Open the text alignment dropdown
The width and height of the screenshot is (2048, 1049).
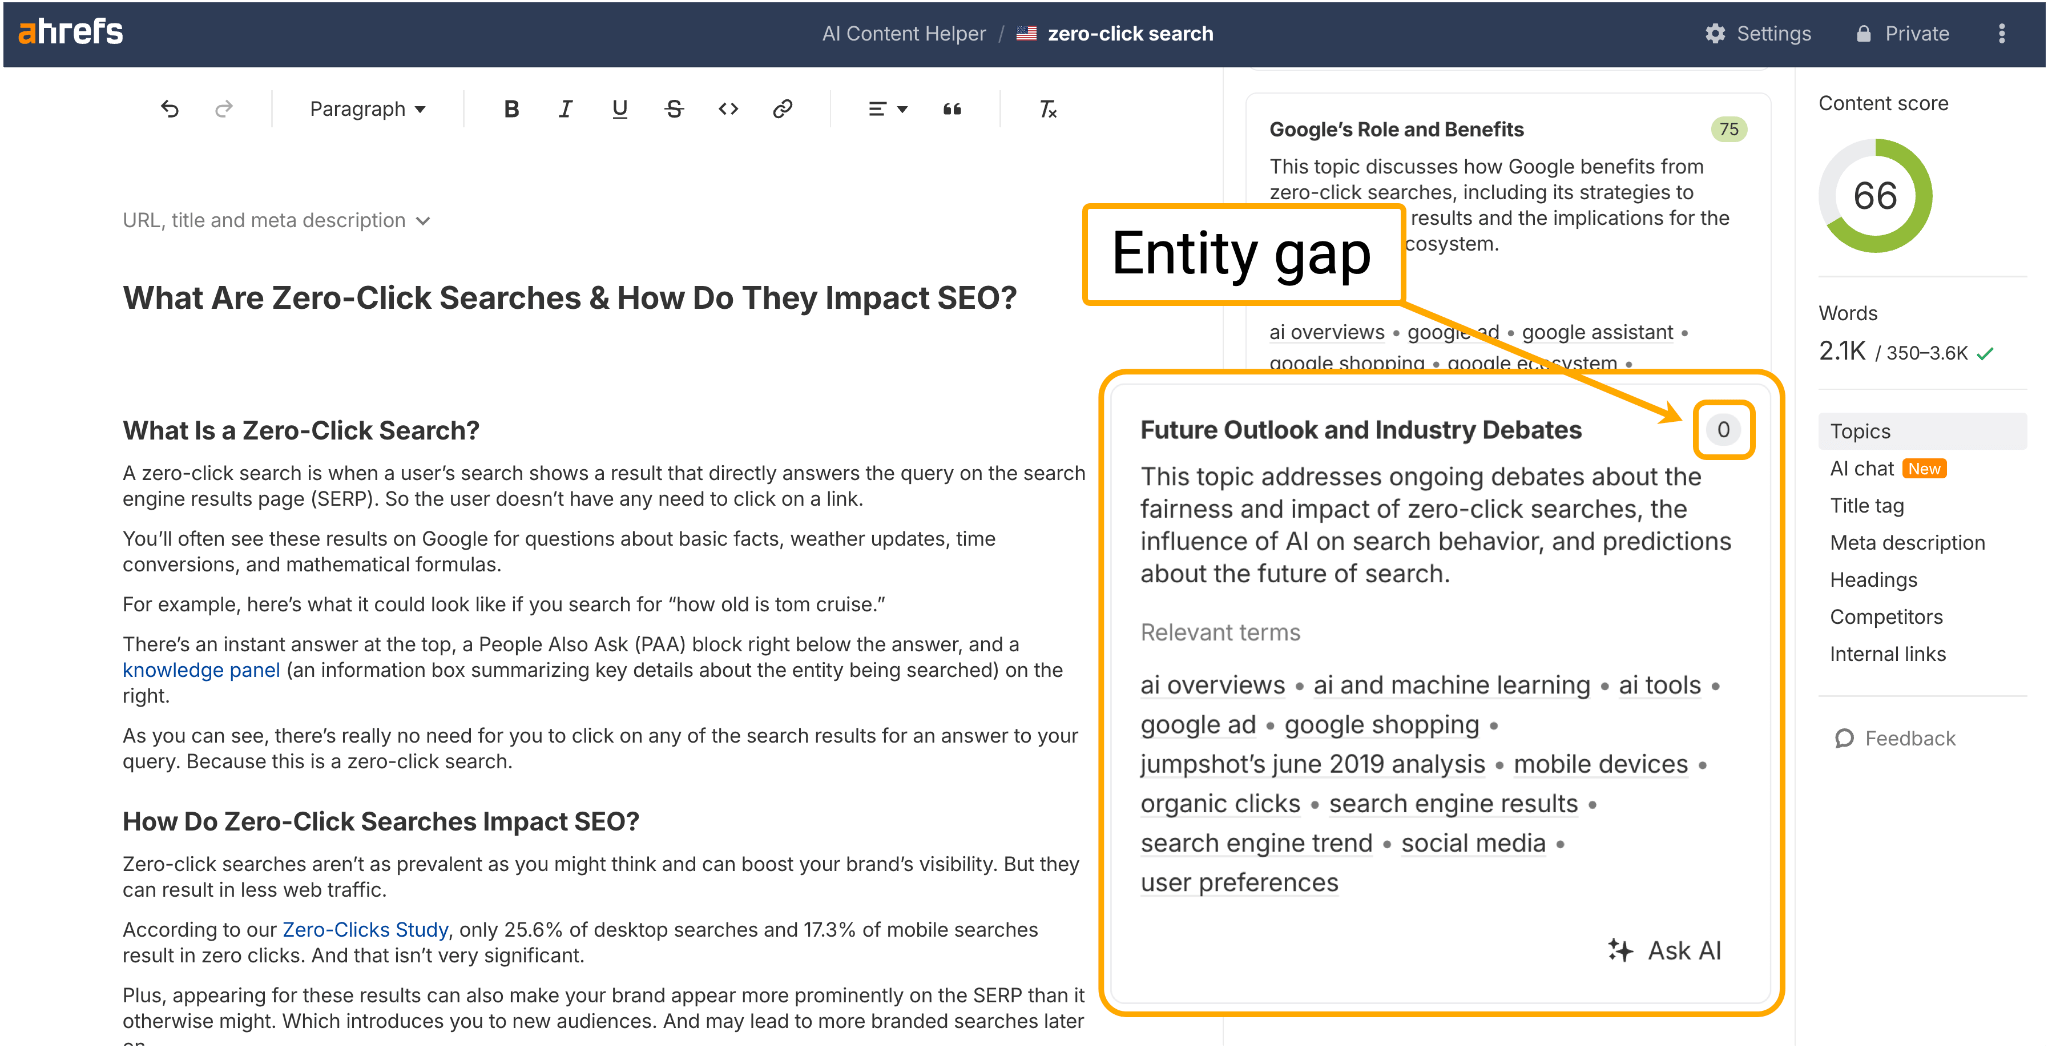coord(886,109)
